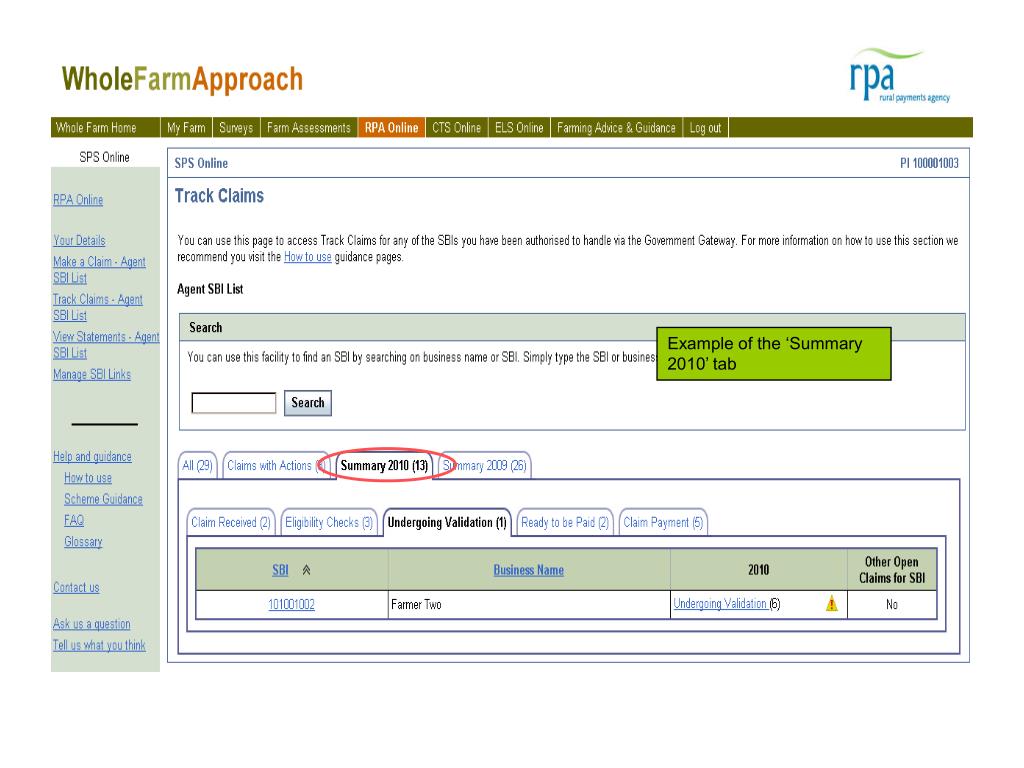Click the Tell us what you think link
Screen dimensions: 1024x768
coord(99,645)
